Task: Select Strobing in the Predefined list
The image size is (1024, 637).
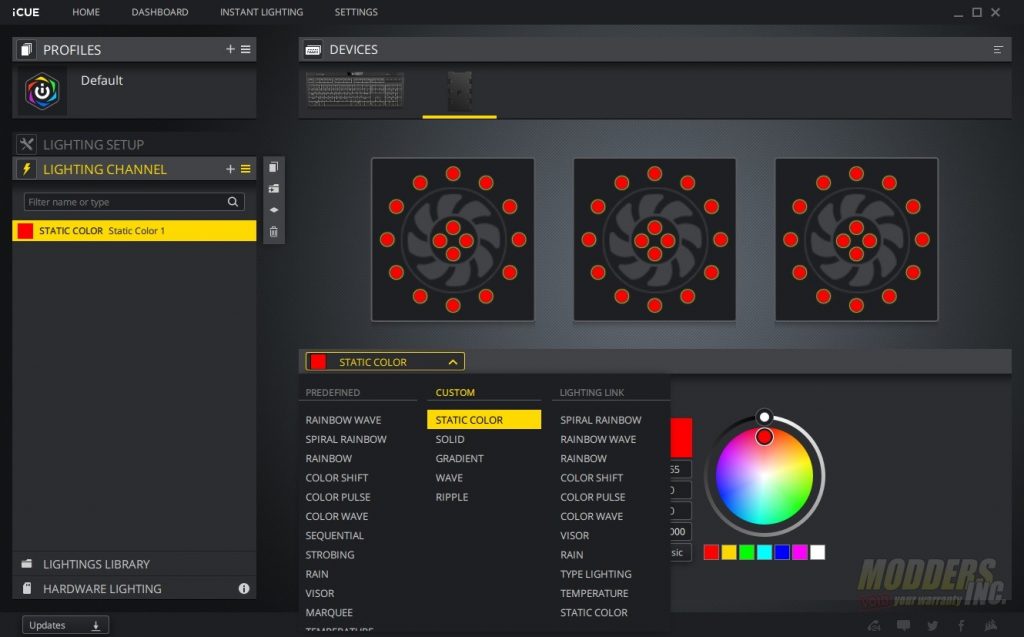Action: (x=330, y=555)
